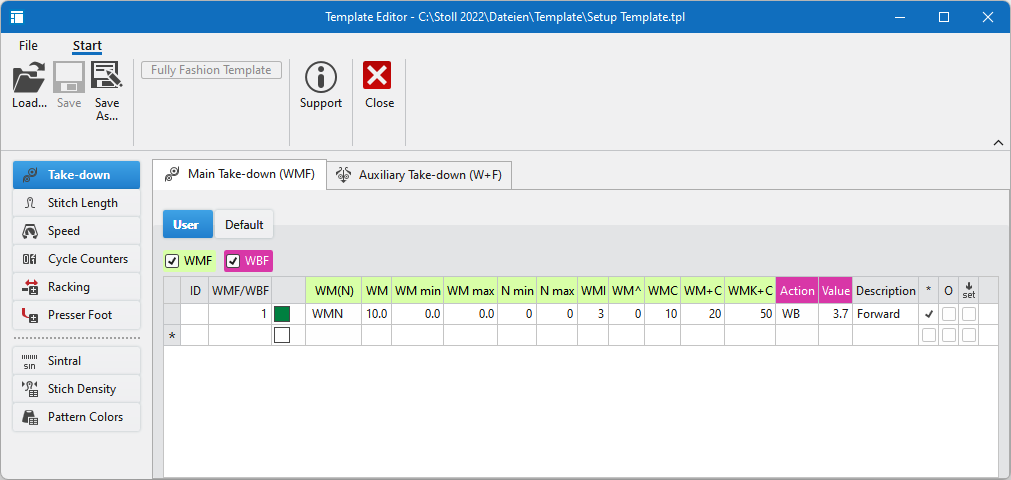The width and height of the screenshot is (1011, 480).
Task: Open the Support info icon
Action: pyautogui.click(x=320, y=78)
